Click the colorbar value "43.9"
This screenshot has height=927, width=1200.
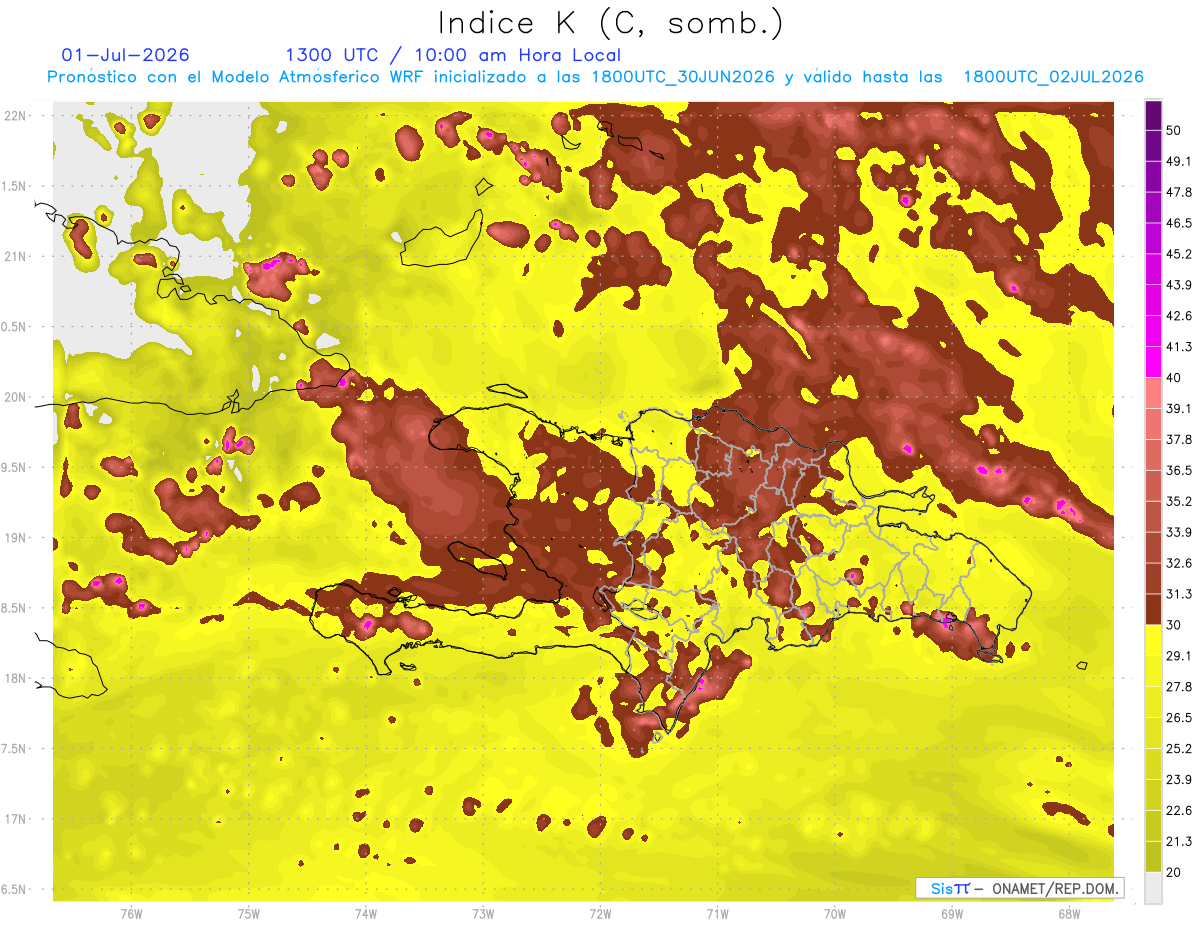point(1179,285)
